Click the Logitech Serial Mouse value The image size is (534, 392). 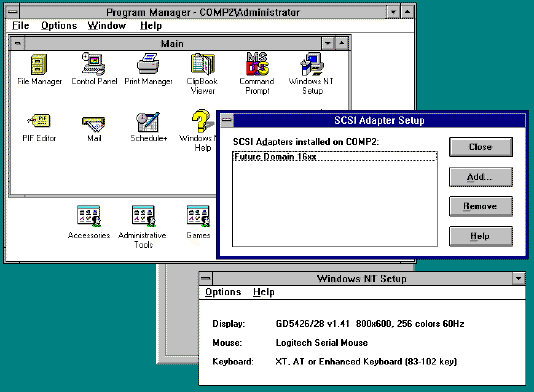pos(322,343)
